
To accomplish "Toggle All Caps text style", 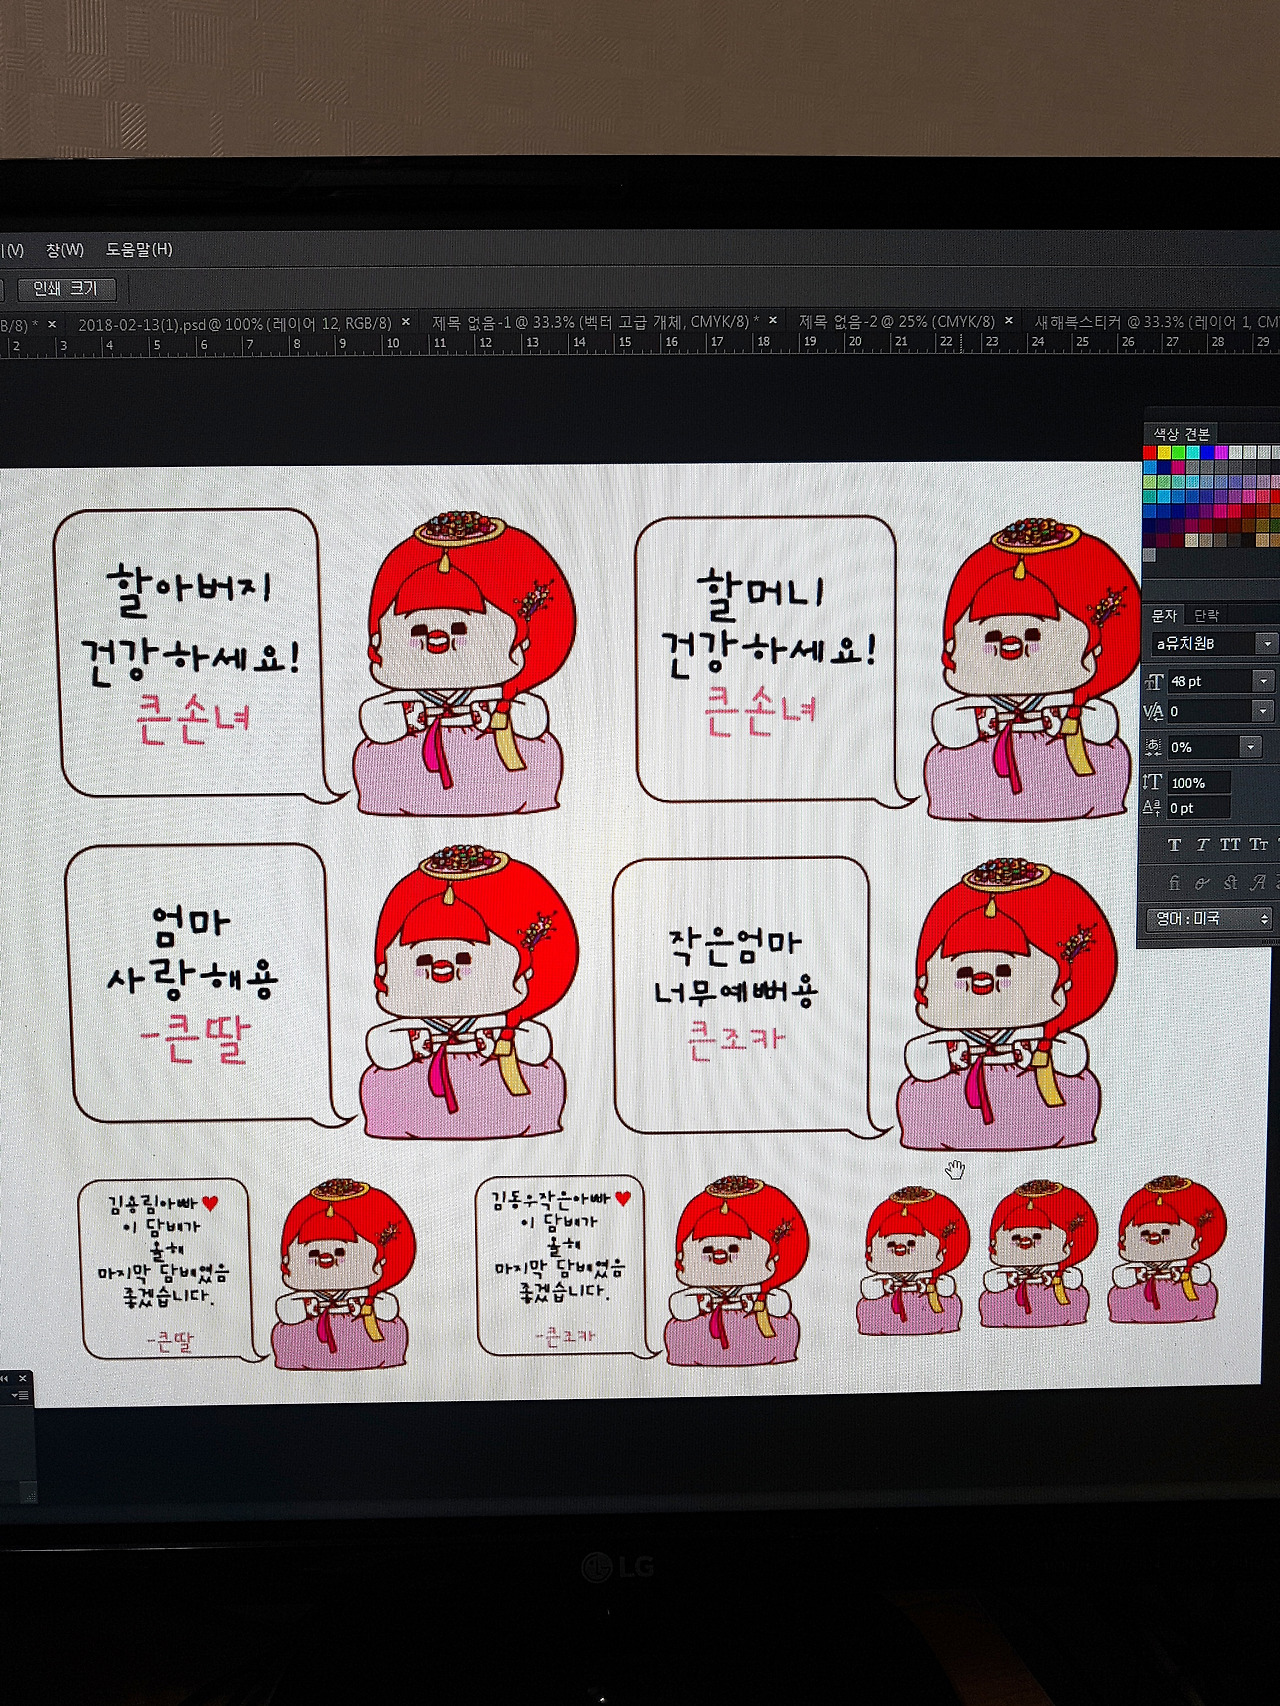I will pyautogui.click(x=1230, y=845).
